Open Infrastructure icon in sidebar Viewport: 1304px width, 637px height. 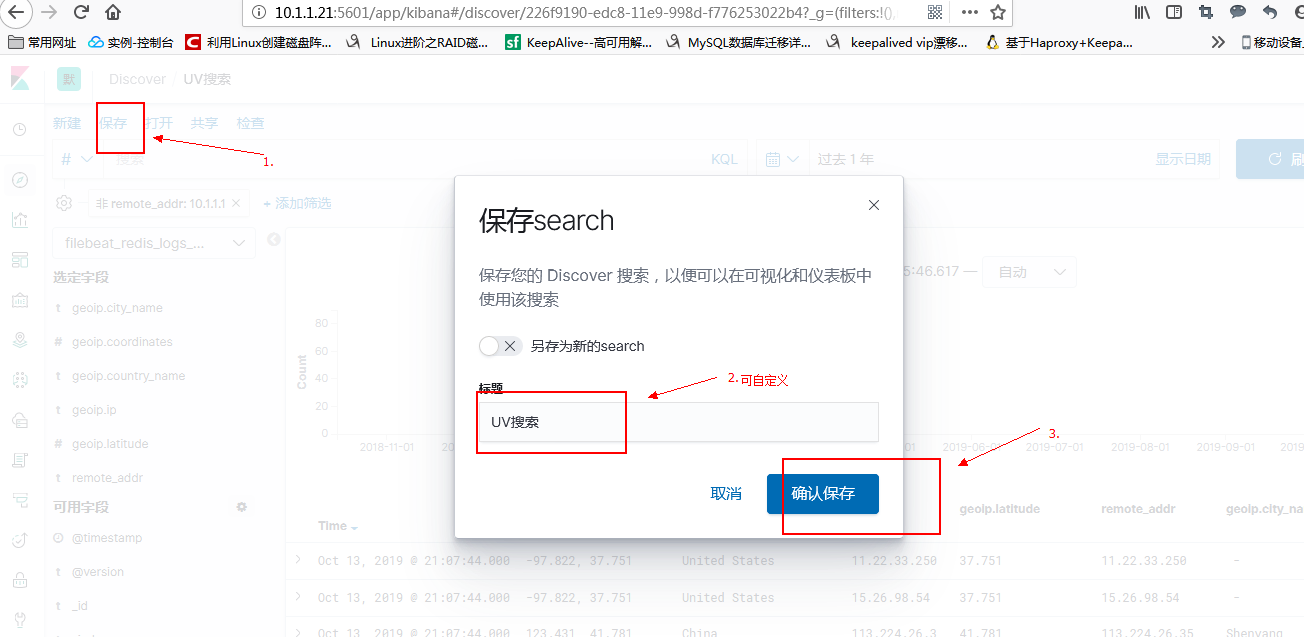point(20,420)
